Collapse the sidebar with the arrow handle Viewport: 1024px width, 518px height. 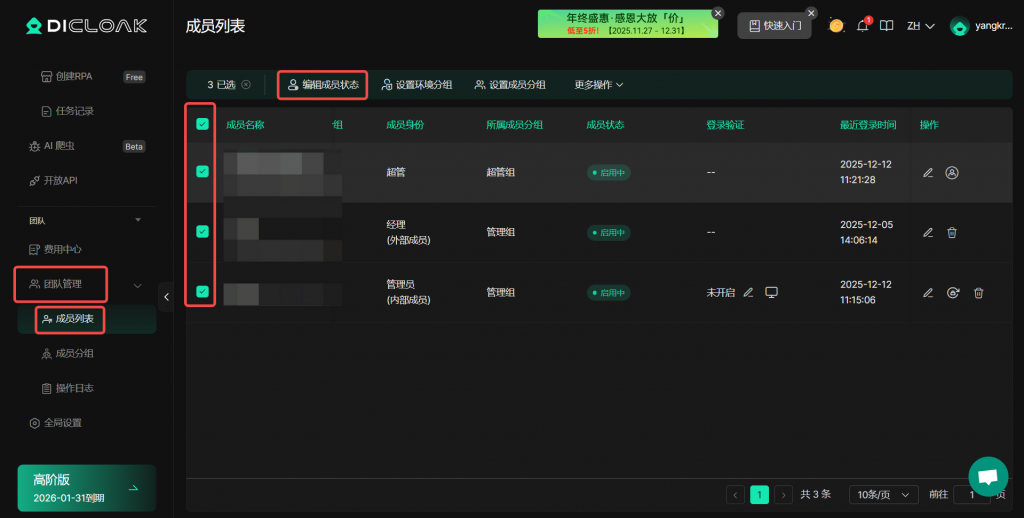pos(166,296)
